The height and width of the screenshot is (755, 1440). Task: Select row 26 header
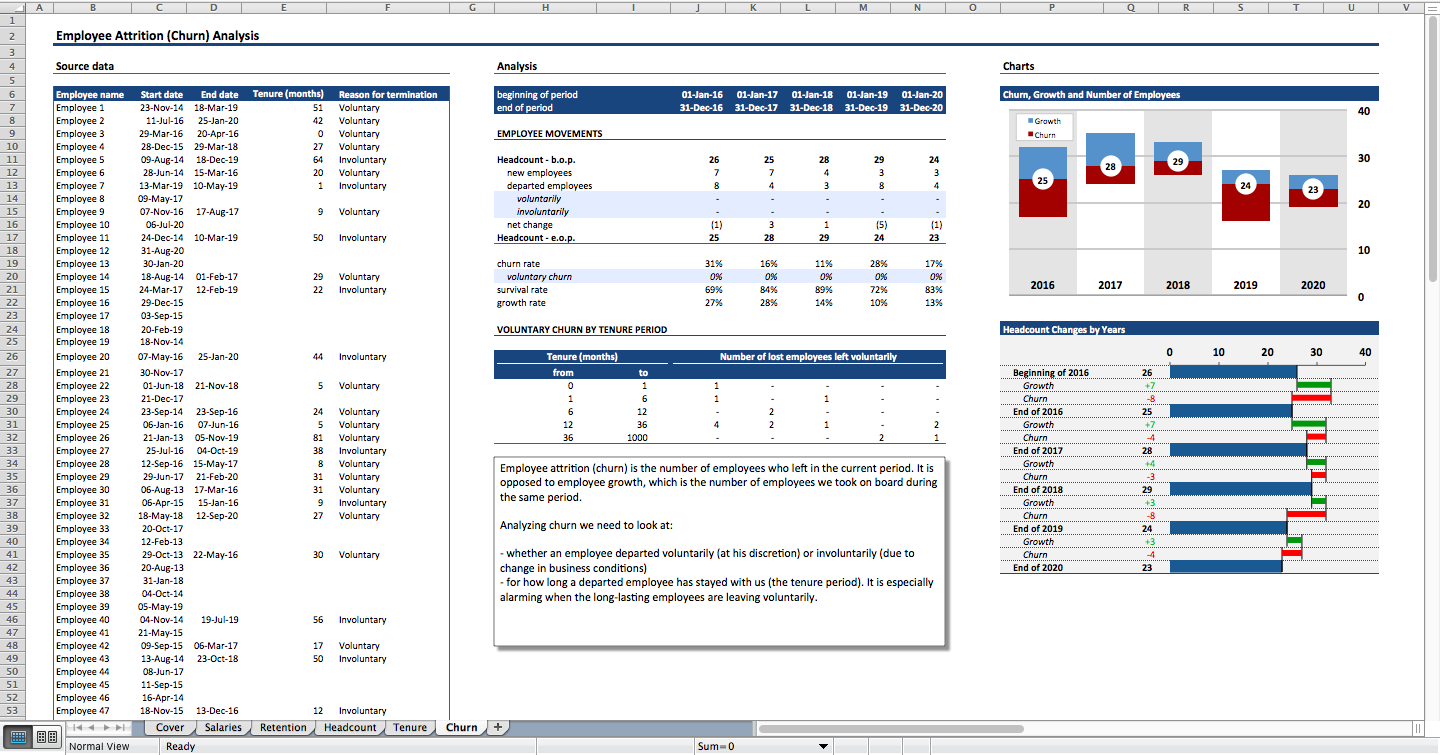pyautogui.click(x=11, y=356)
